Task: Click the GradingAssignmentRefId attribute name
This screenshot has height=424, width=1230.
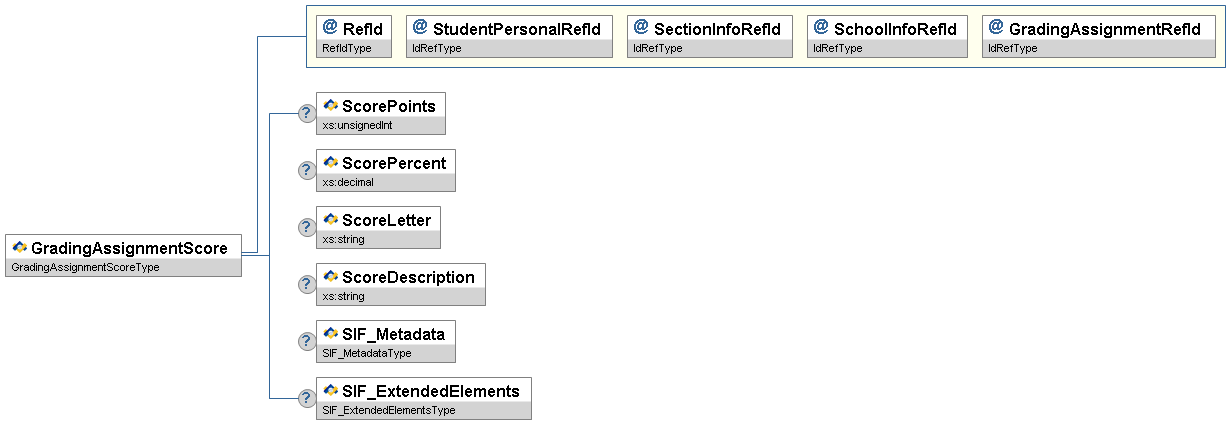Action: click(x=1104, y=29)
